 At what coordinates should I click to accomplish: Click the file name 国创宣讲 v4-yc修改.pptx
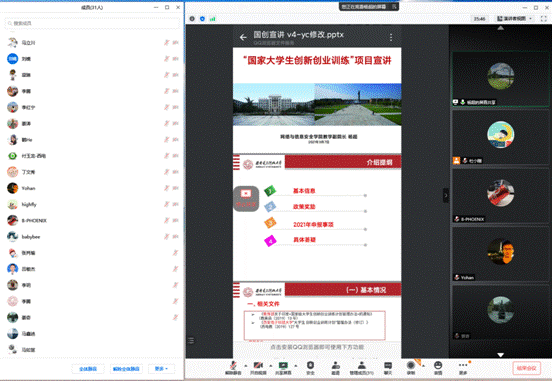click(298, 35)
